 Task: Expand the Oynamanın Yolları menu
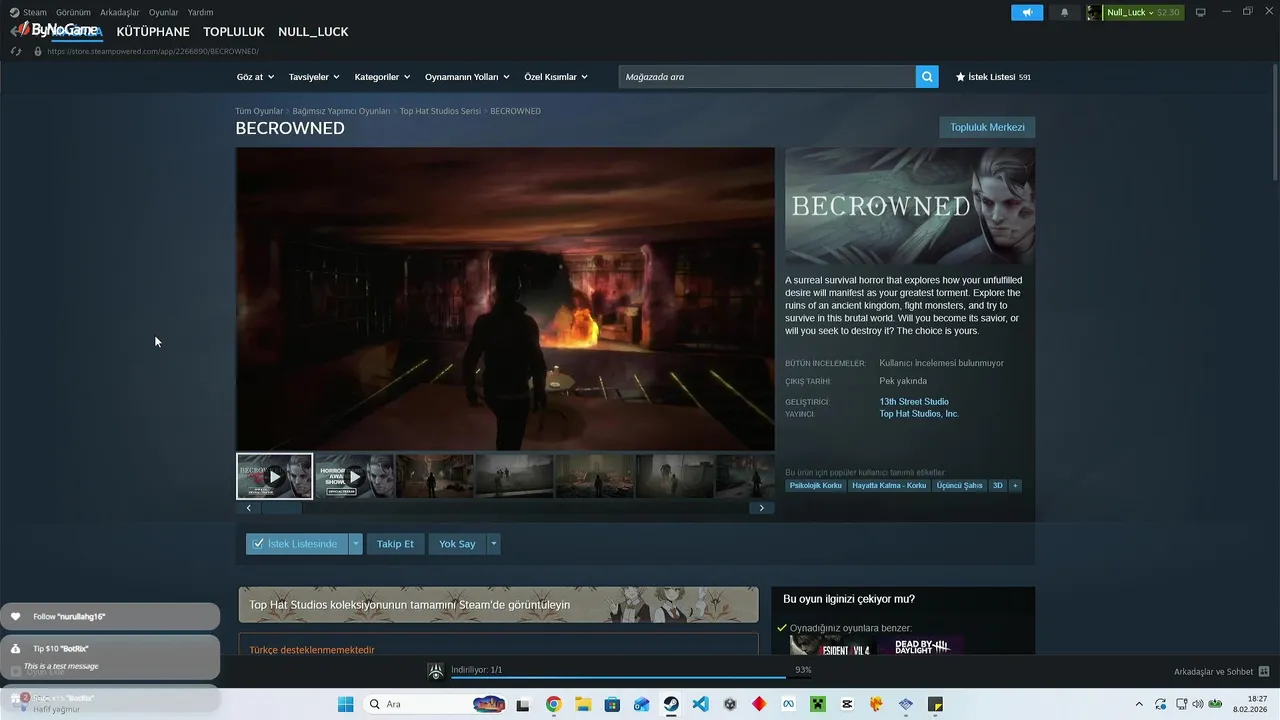(x=467, y=77)
